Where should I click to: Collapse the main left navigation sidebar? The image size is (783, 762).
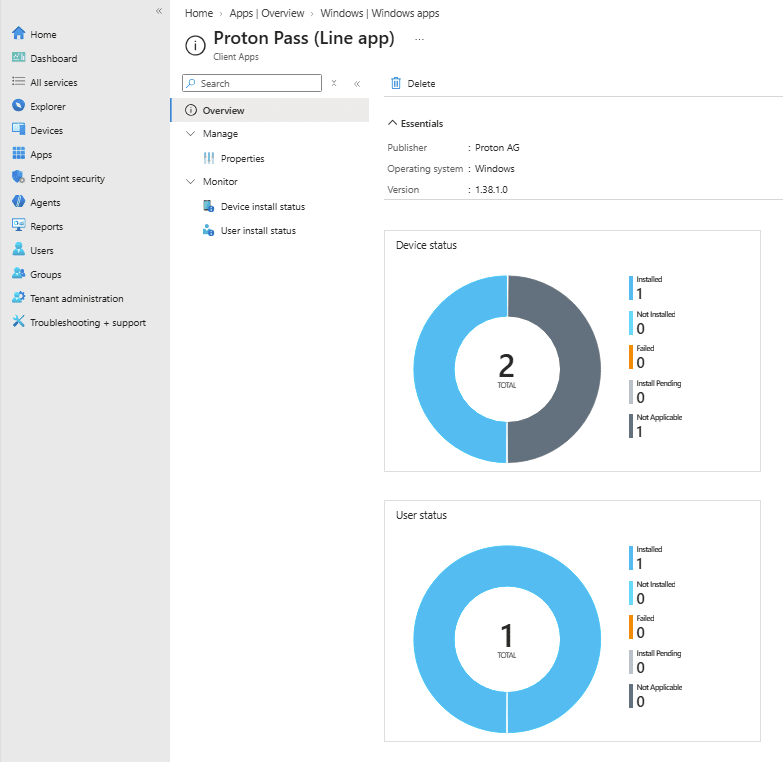[159, 11]
